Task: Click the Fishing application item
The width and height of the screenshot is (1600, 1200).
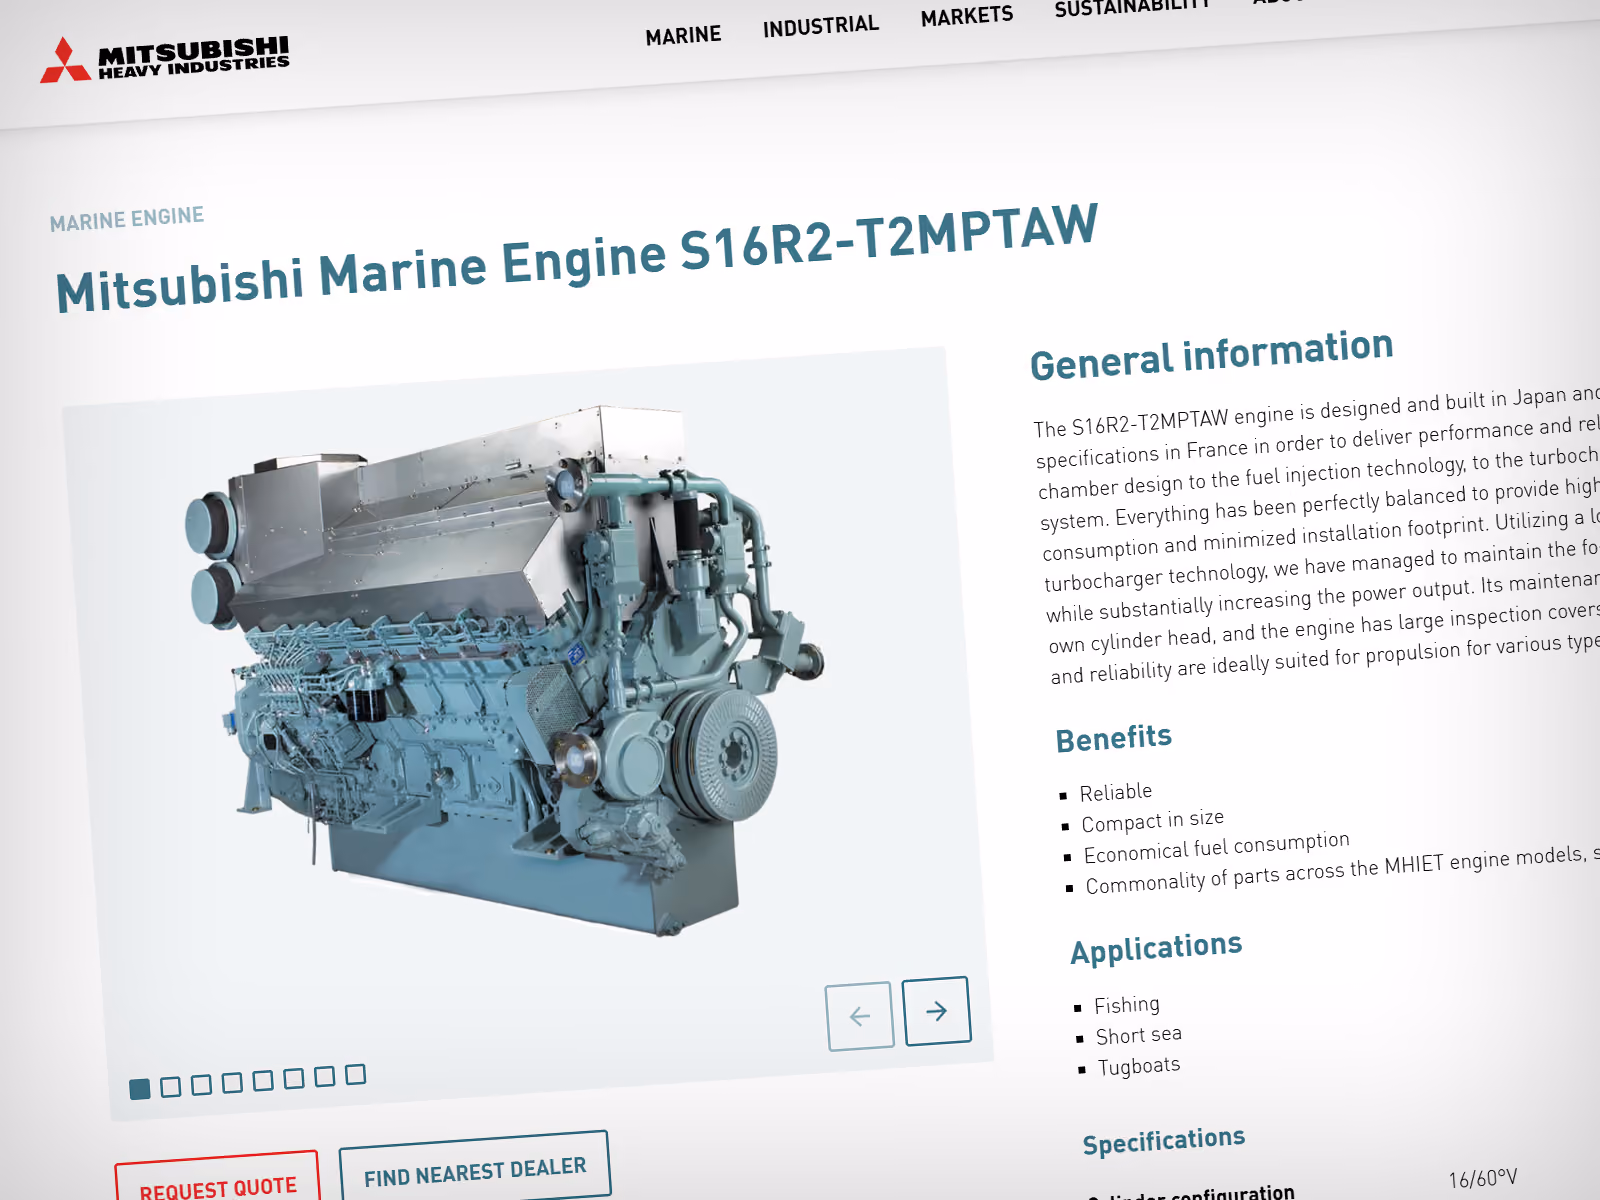Action: tap(1127, 1005)
